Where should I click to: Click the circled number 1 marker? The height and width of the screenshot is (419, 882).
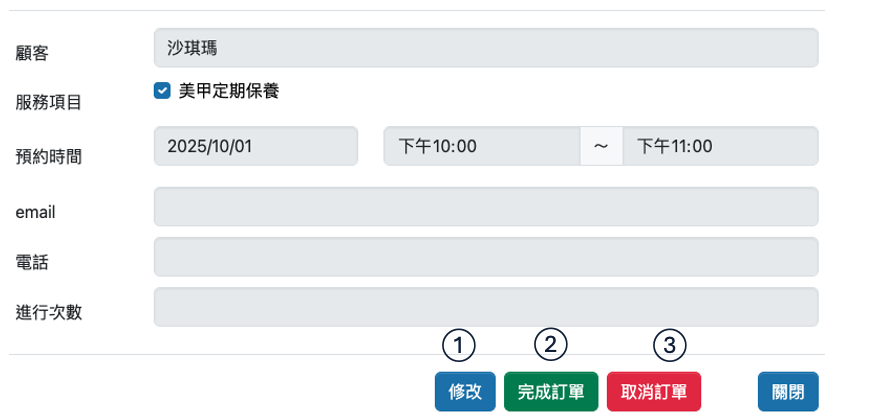(458, 345)
